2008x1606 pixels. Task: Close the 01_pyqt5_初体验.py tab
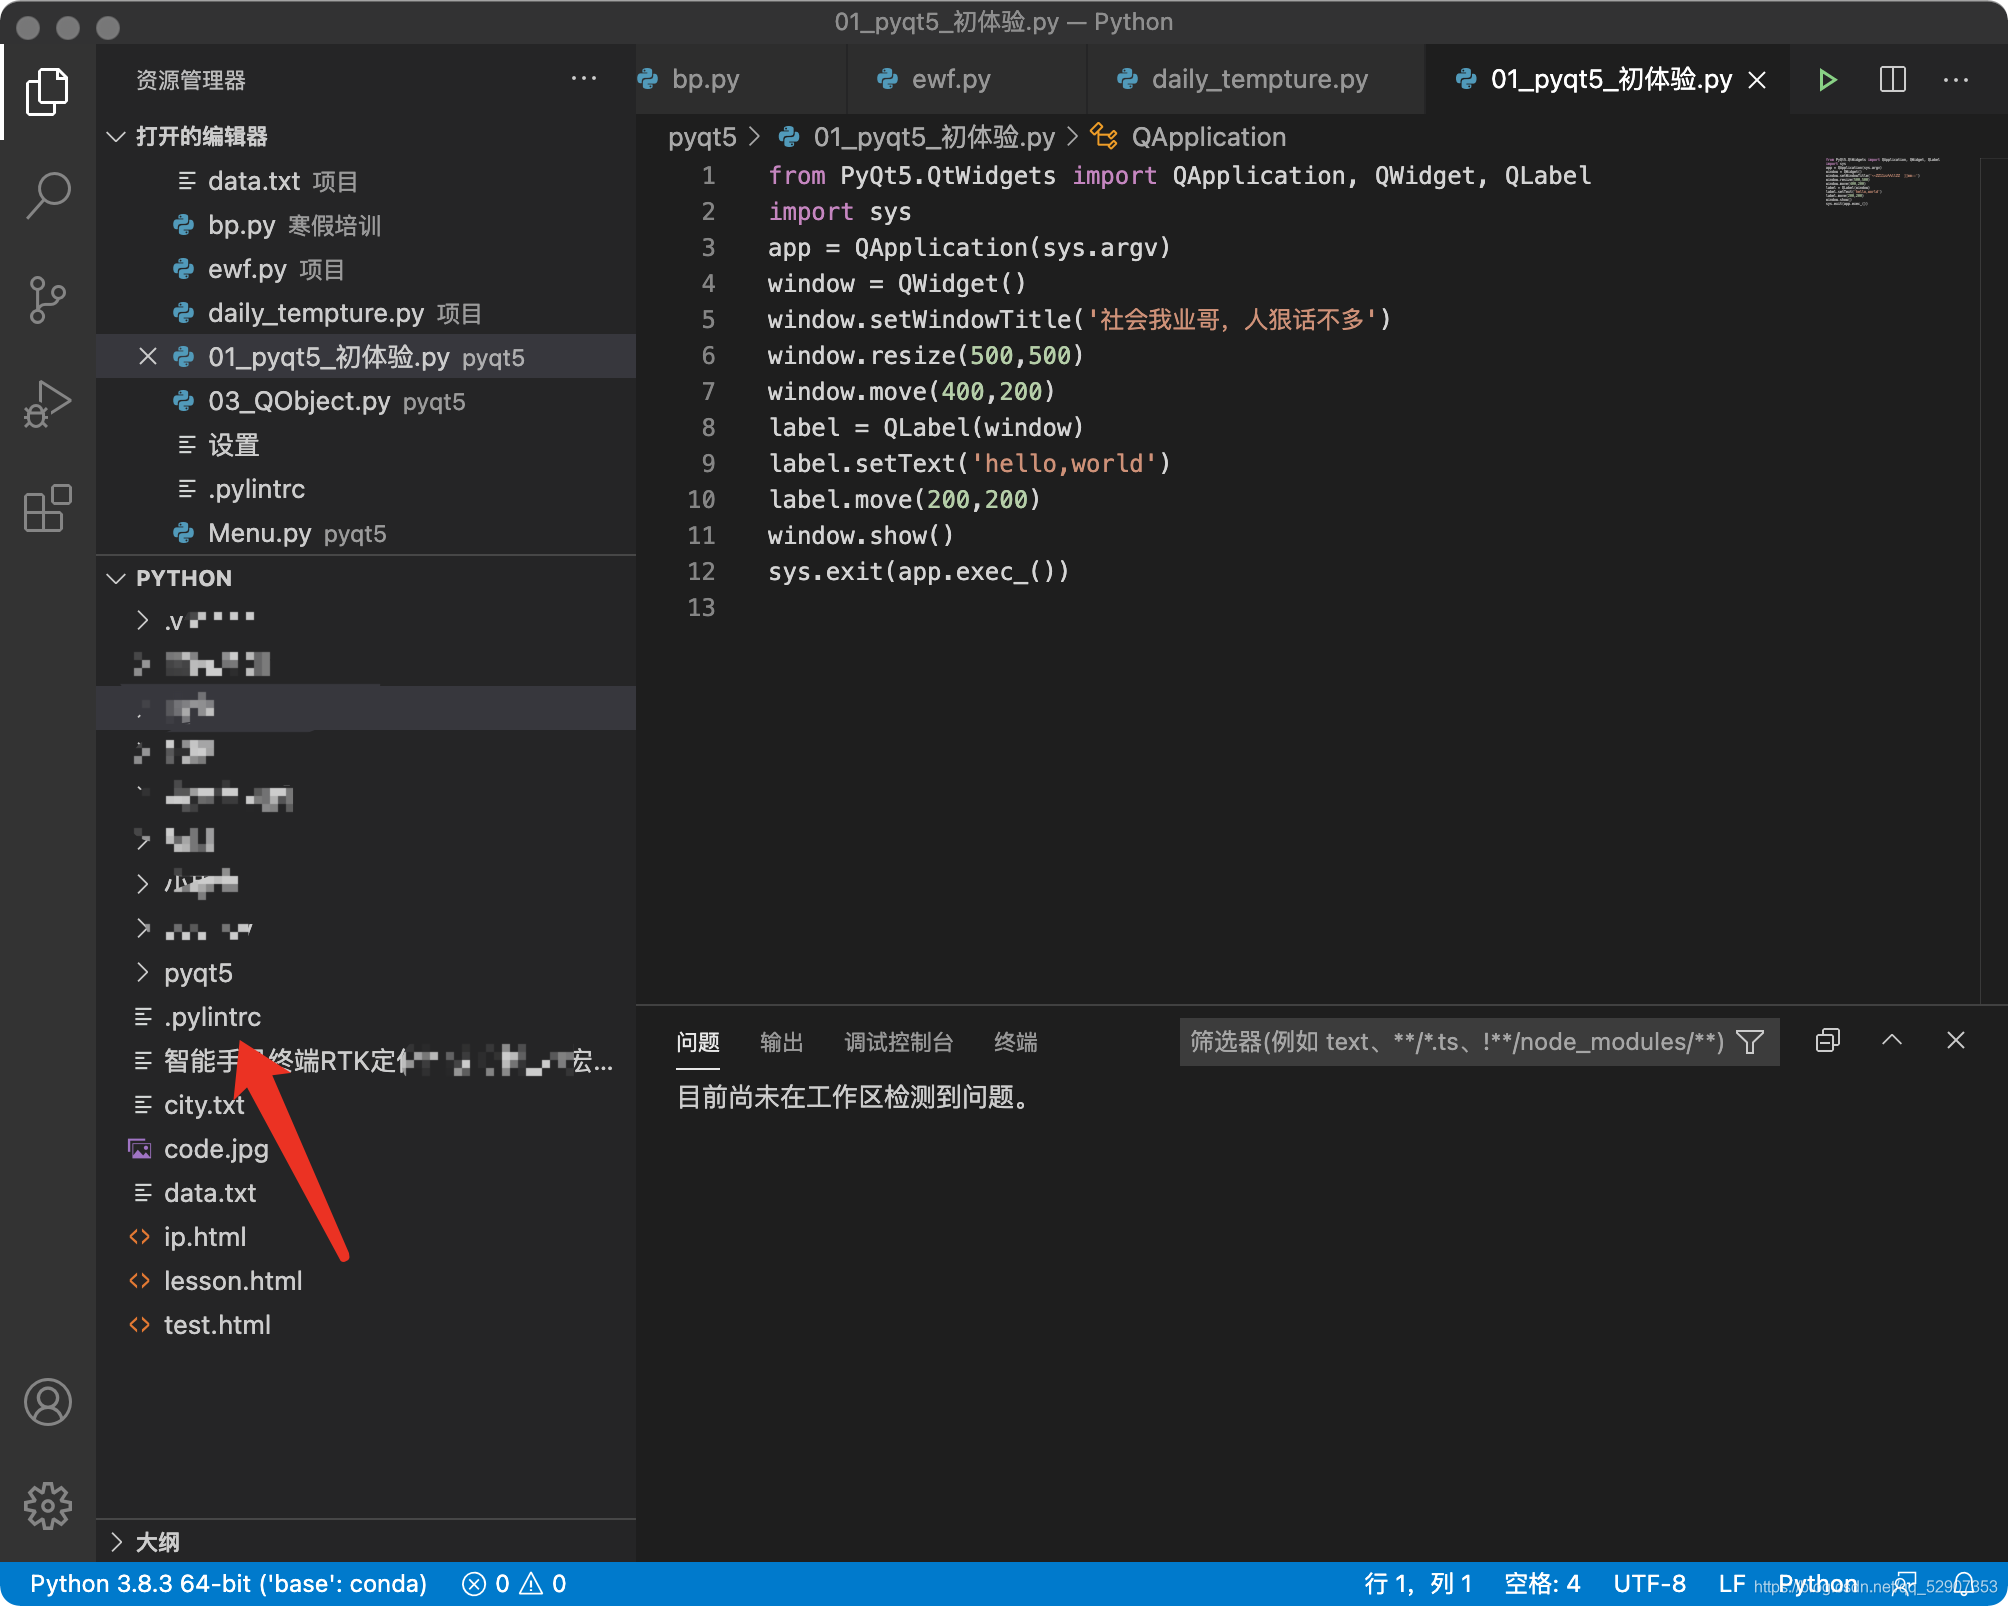(1757, 80)
